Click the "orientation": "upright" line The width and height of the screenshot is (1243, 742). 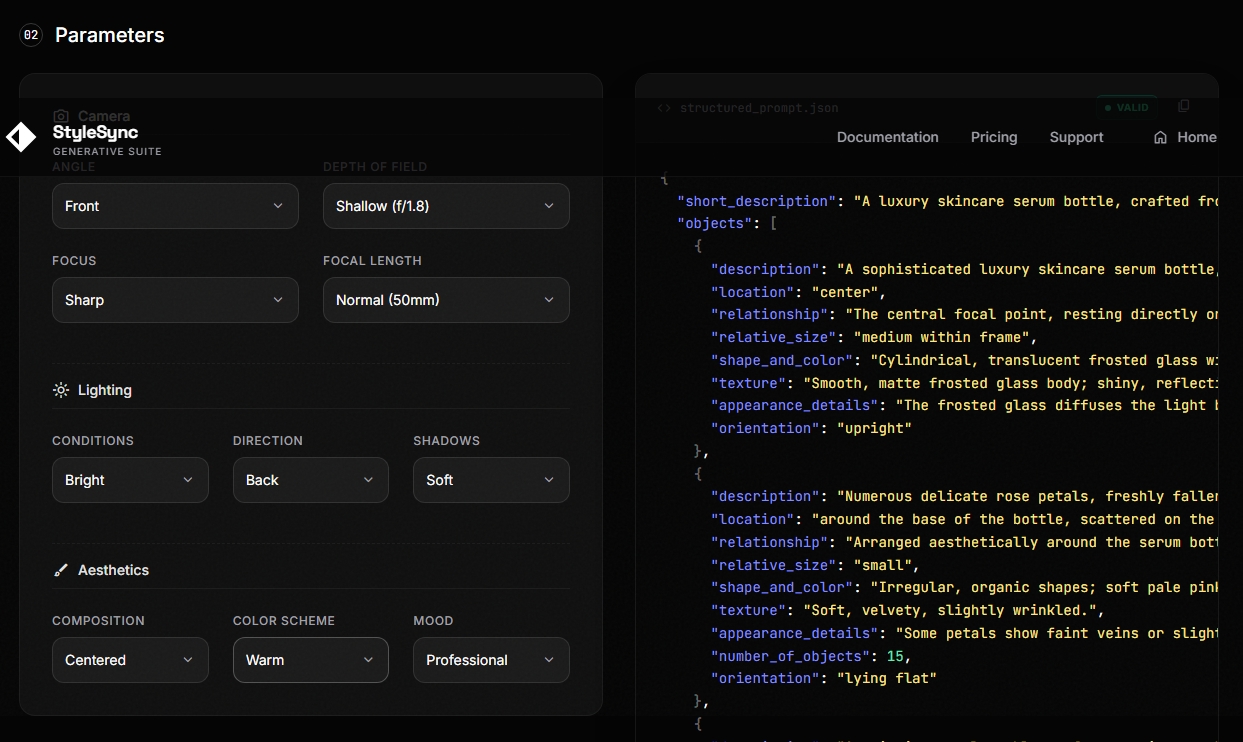(x=812, y=428)
